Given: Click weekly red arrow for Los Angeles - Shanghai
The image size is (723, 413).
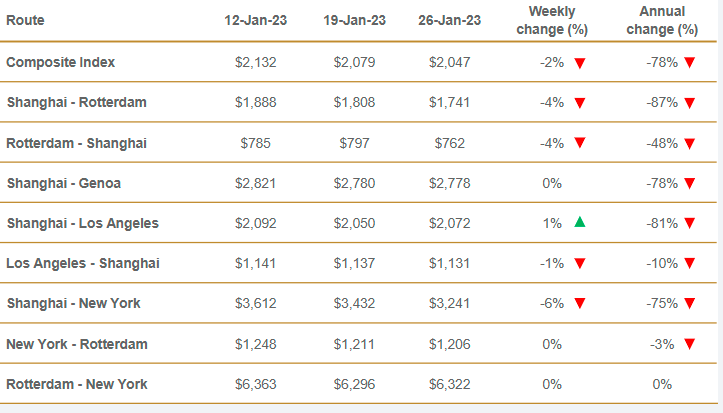Looking at the screenshot, I should point(579,263).
